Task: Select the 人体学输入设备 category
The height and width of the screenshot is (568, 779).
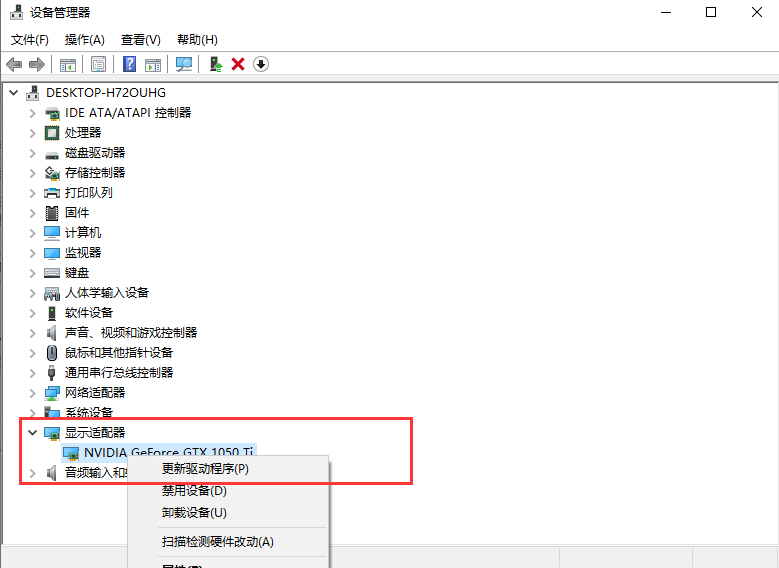Action: [106, 292]
